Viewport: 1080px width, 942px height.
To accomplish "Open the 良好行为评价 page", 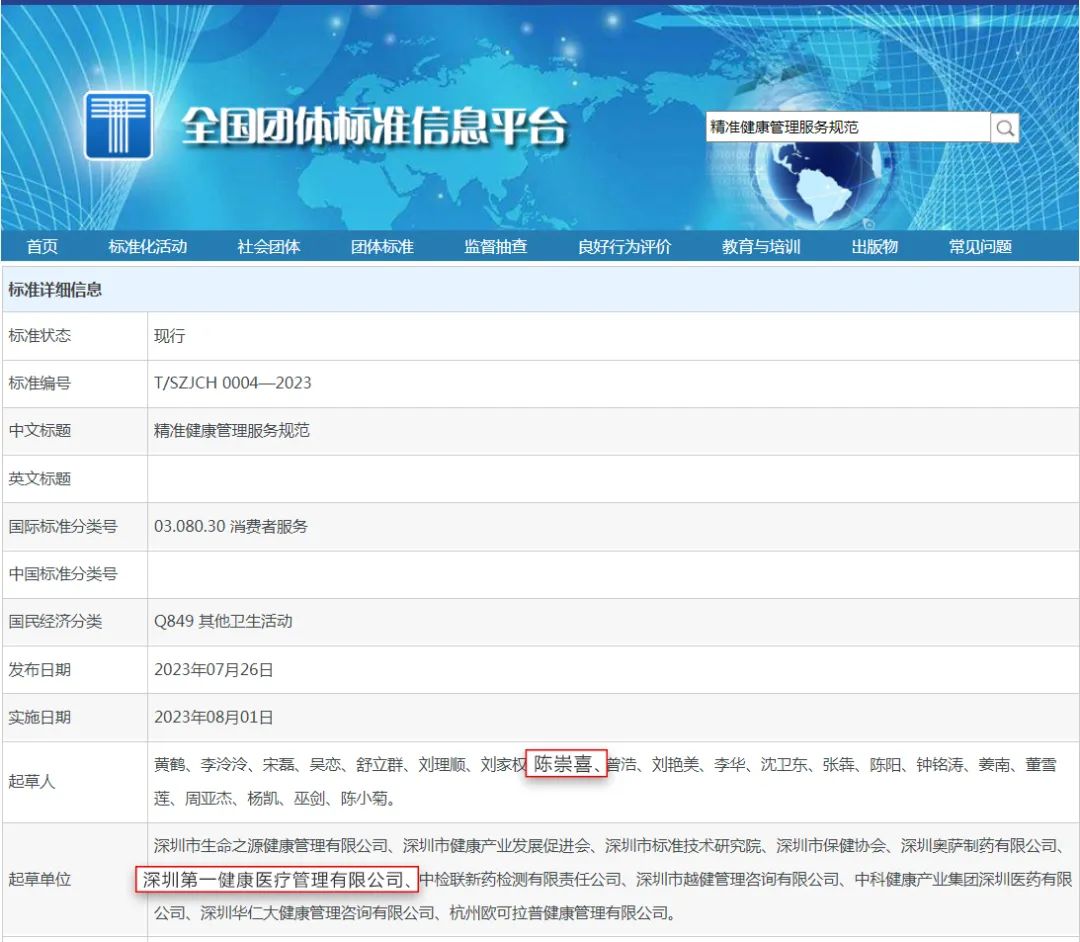I will pyautogui.click(x=624, y=247).
